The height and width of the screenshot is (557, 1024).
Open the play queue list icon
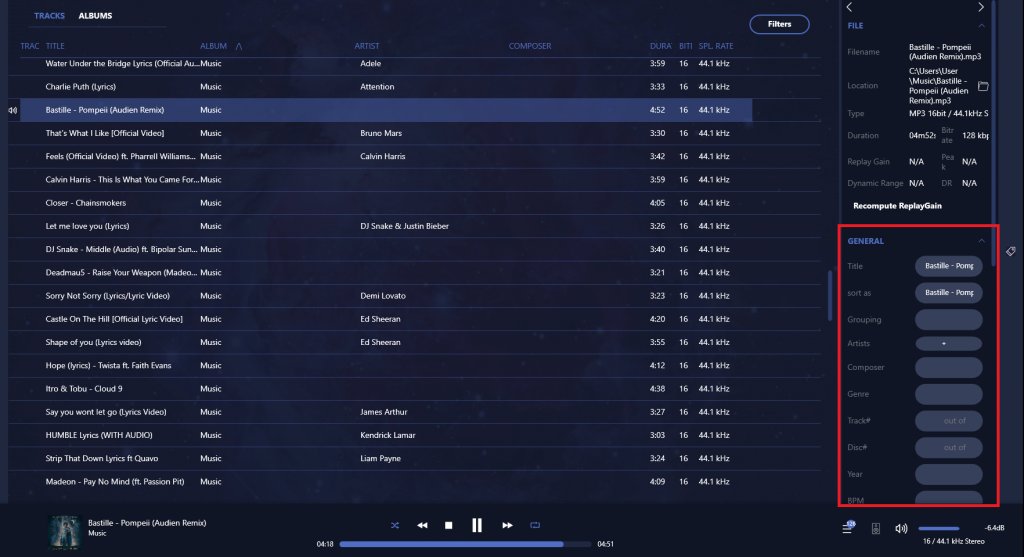(x=848, y=528)
